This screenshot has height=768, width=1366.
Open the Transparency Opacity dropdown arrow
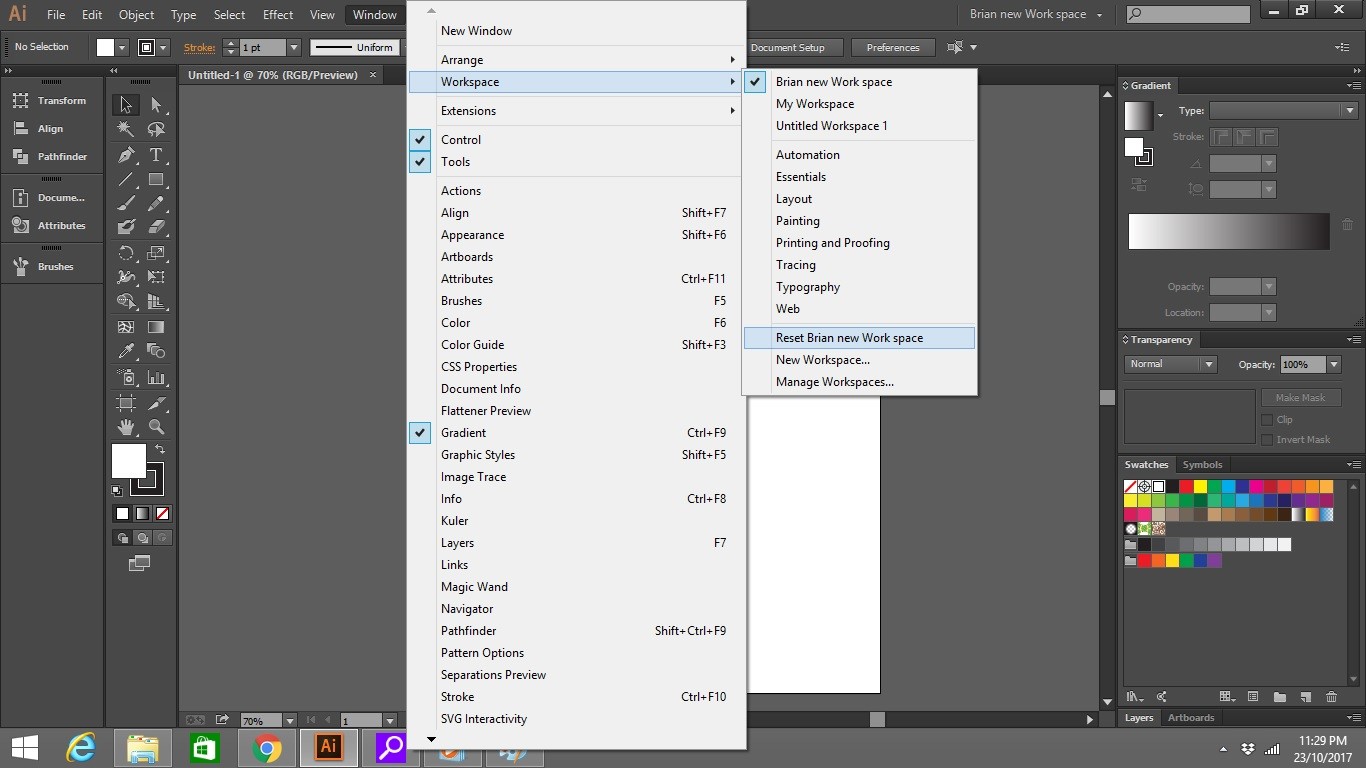[x=1334, y=365]
